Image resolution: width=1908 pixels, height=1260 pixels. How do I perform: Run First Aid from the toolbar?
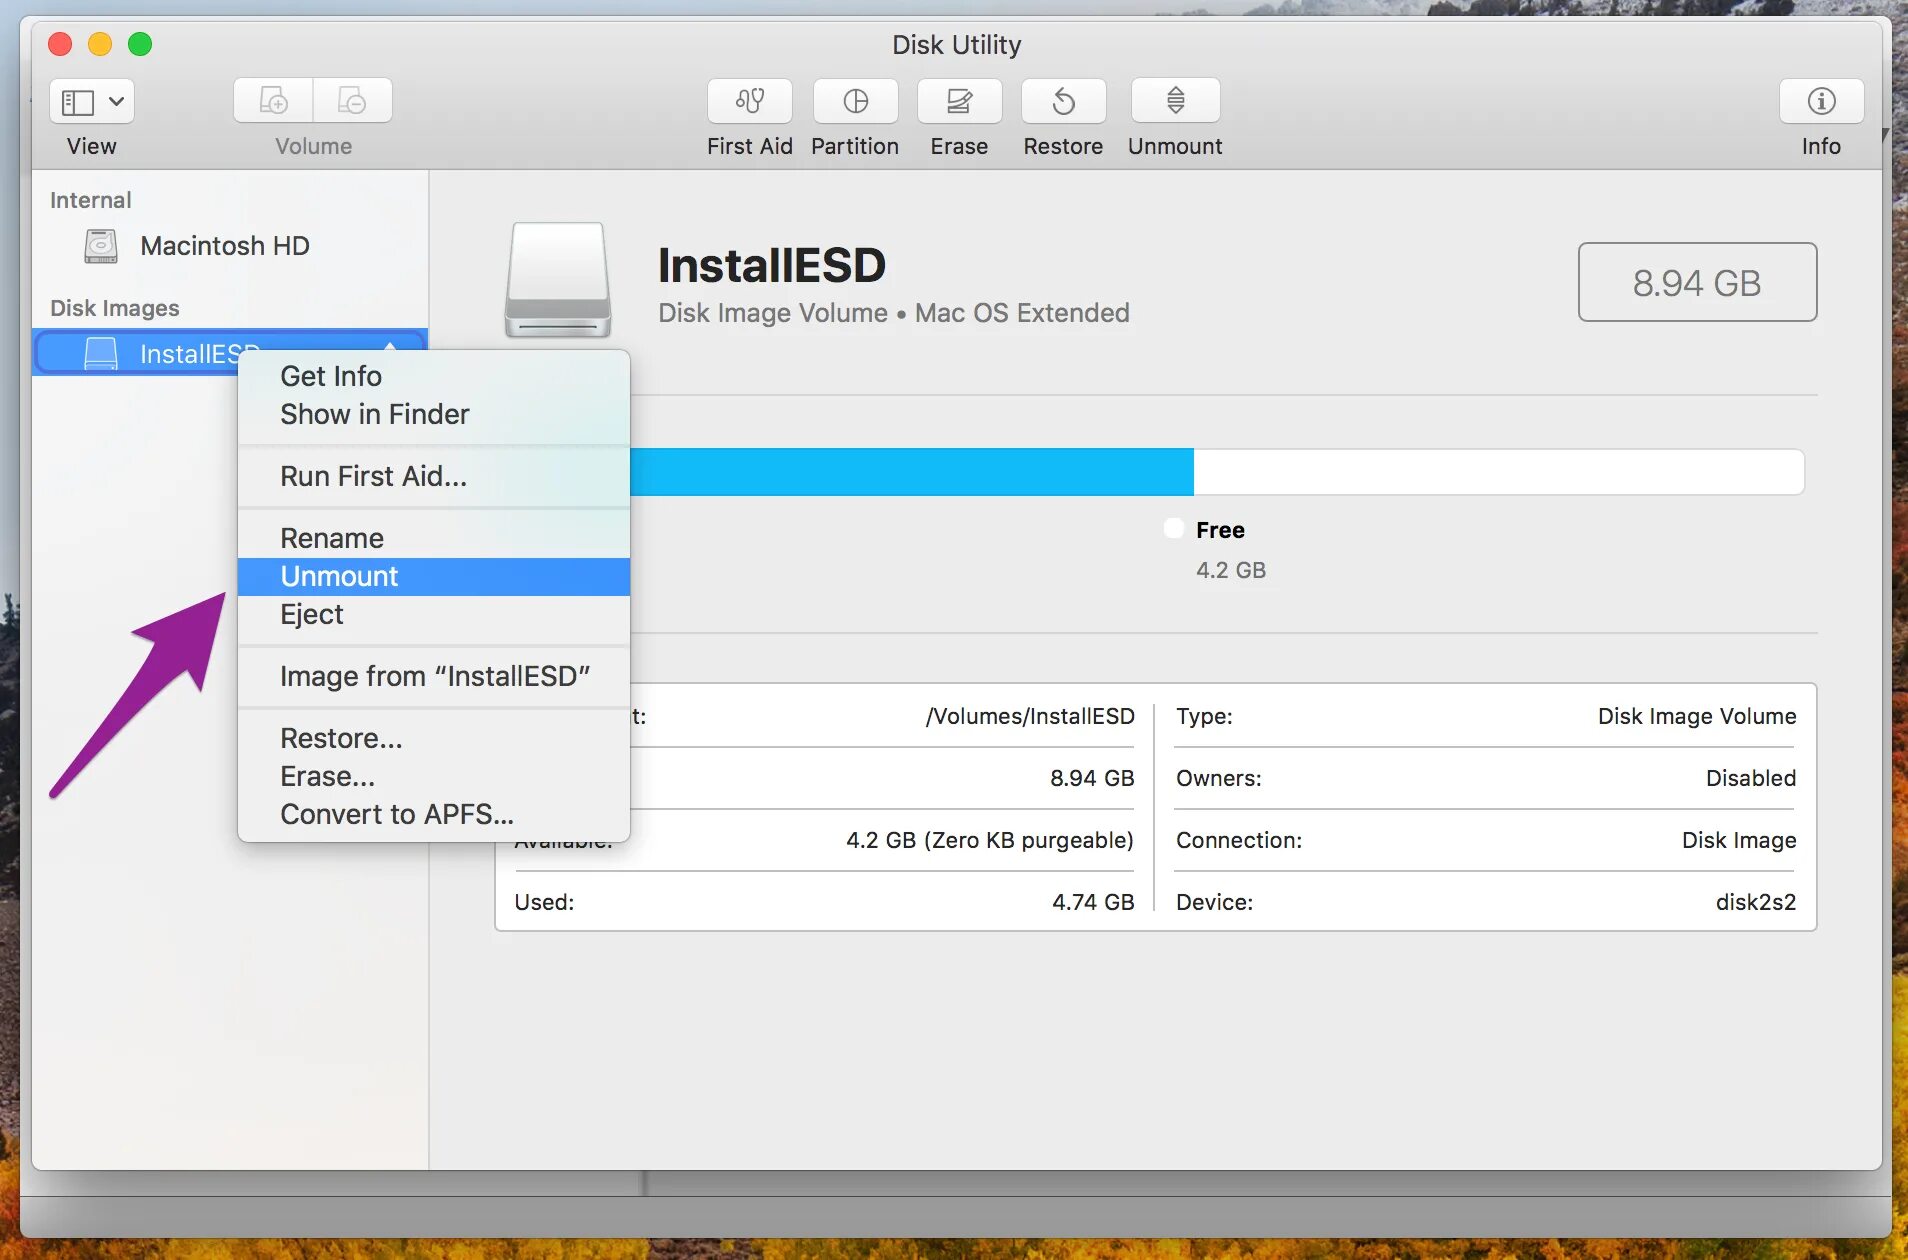click(x=750, y=101)
